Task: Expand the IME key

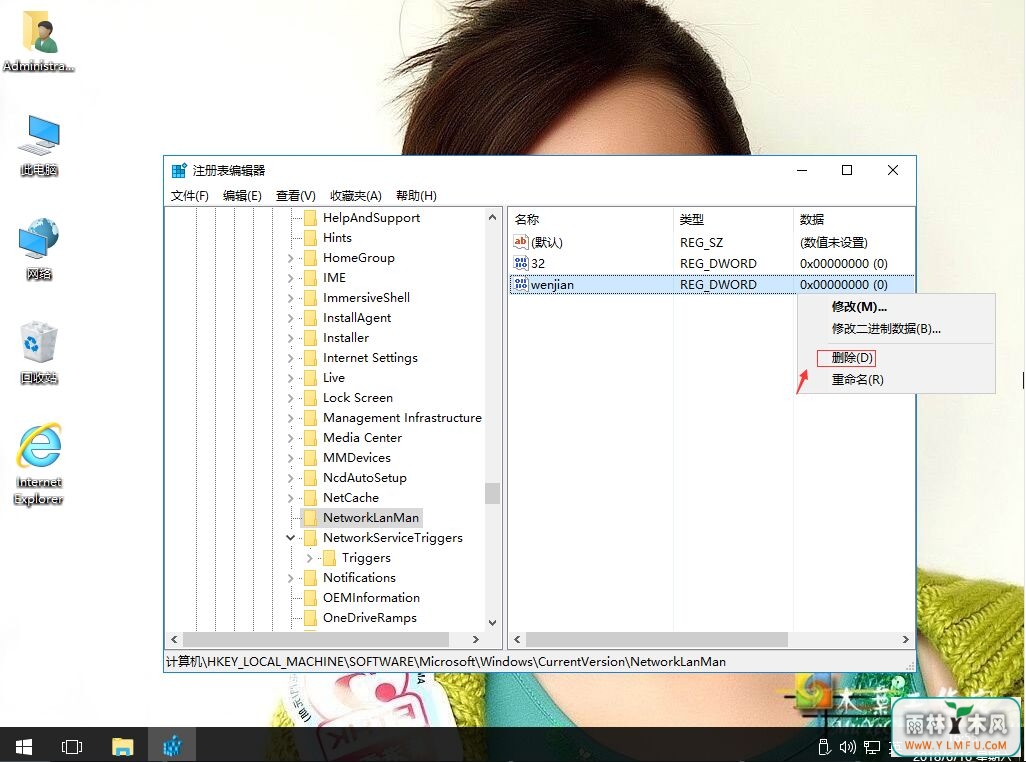Action: 291,278
